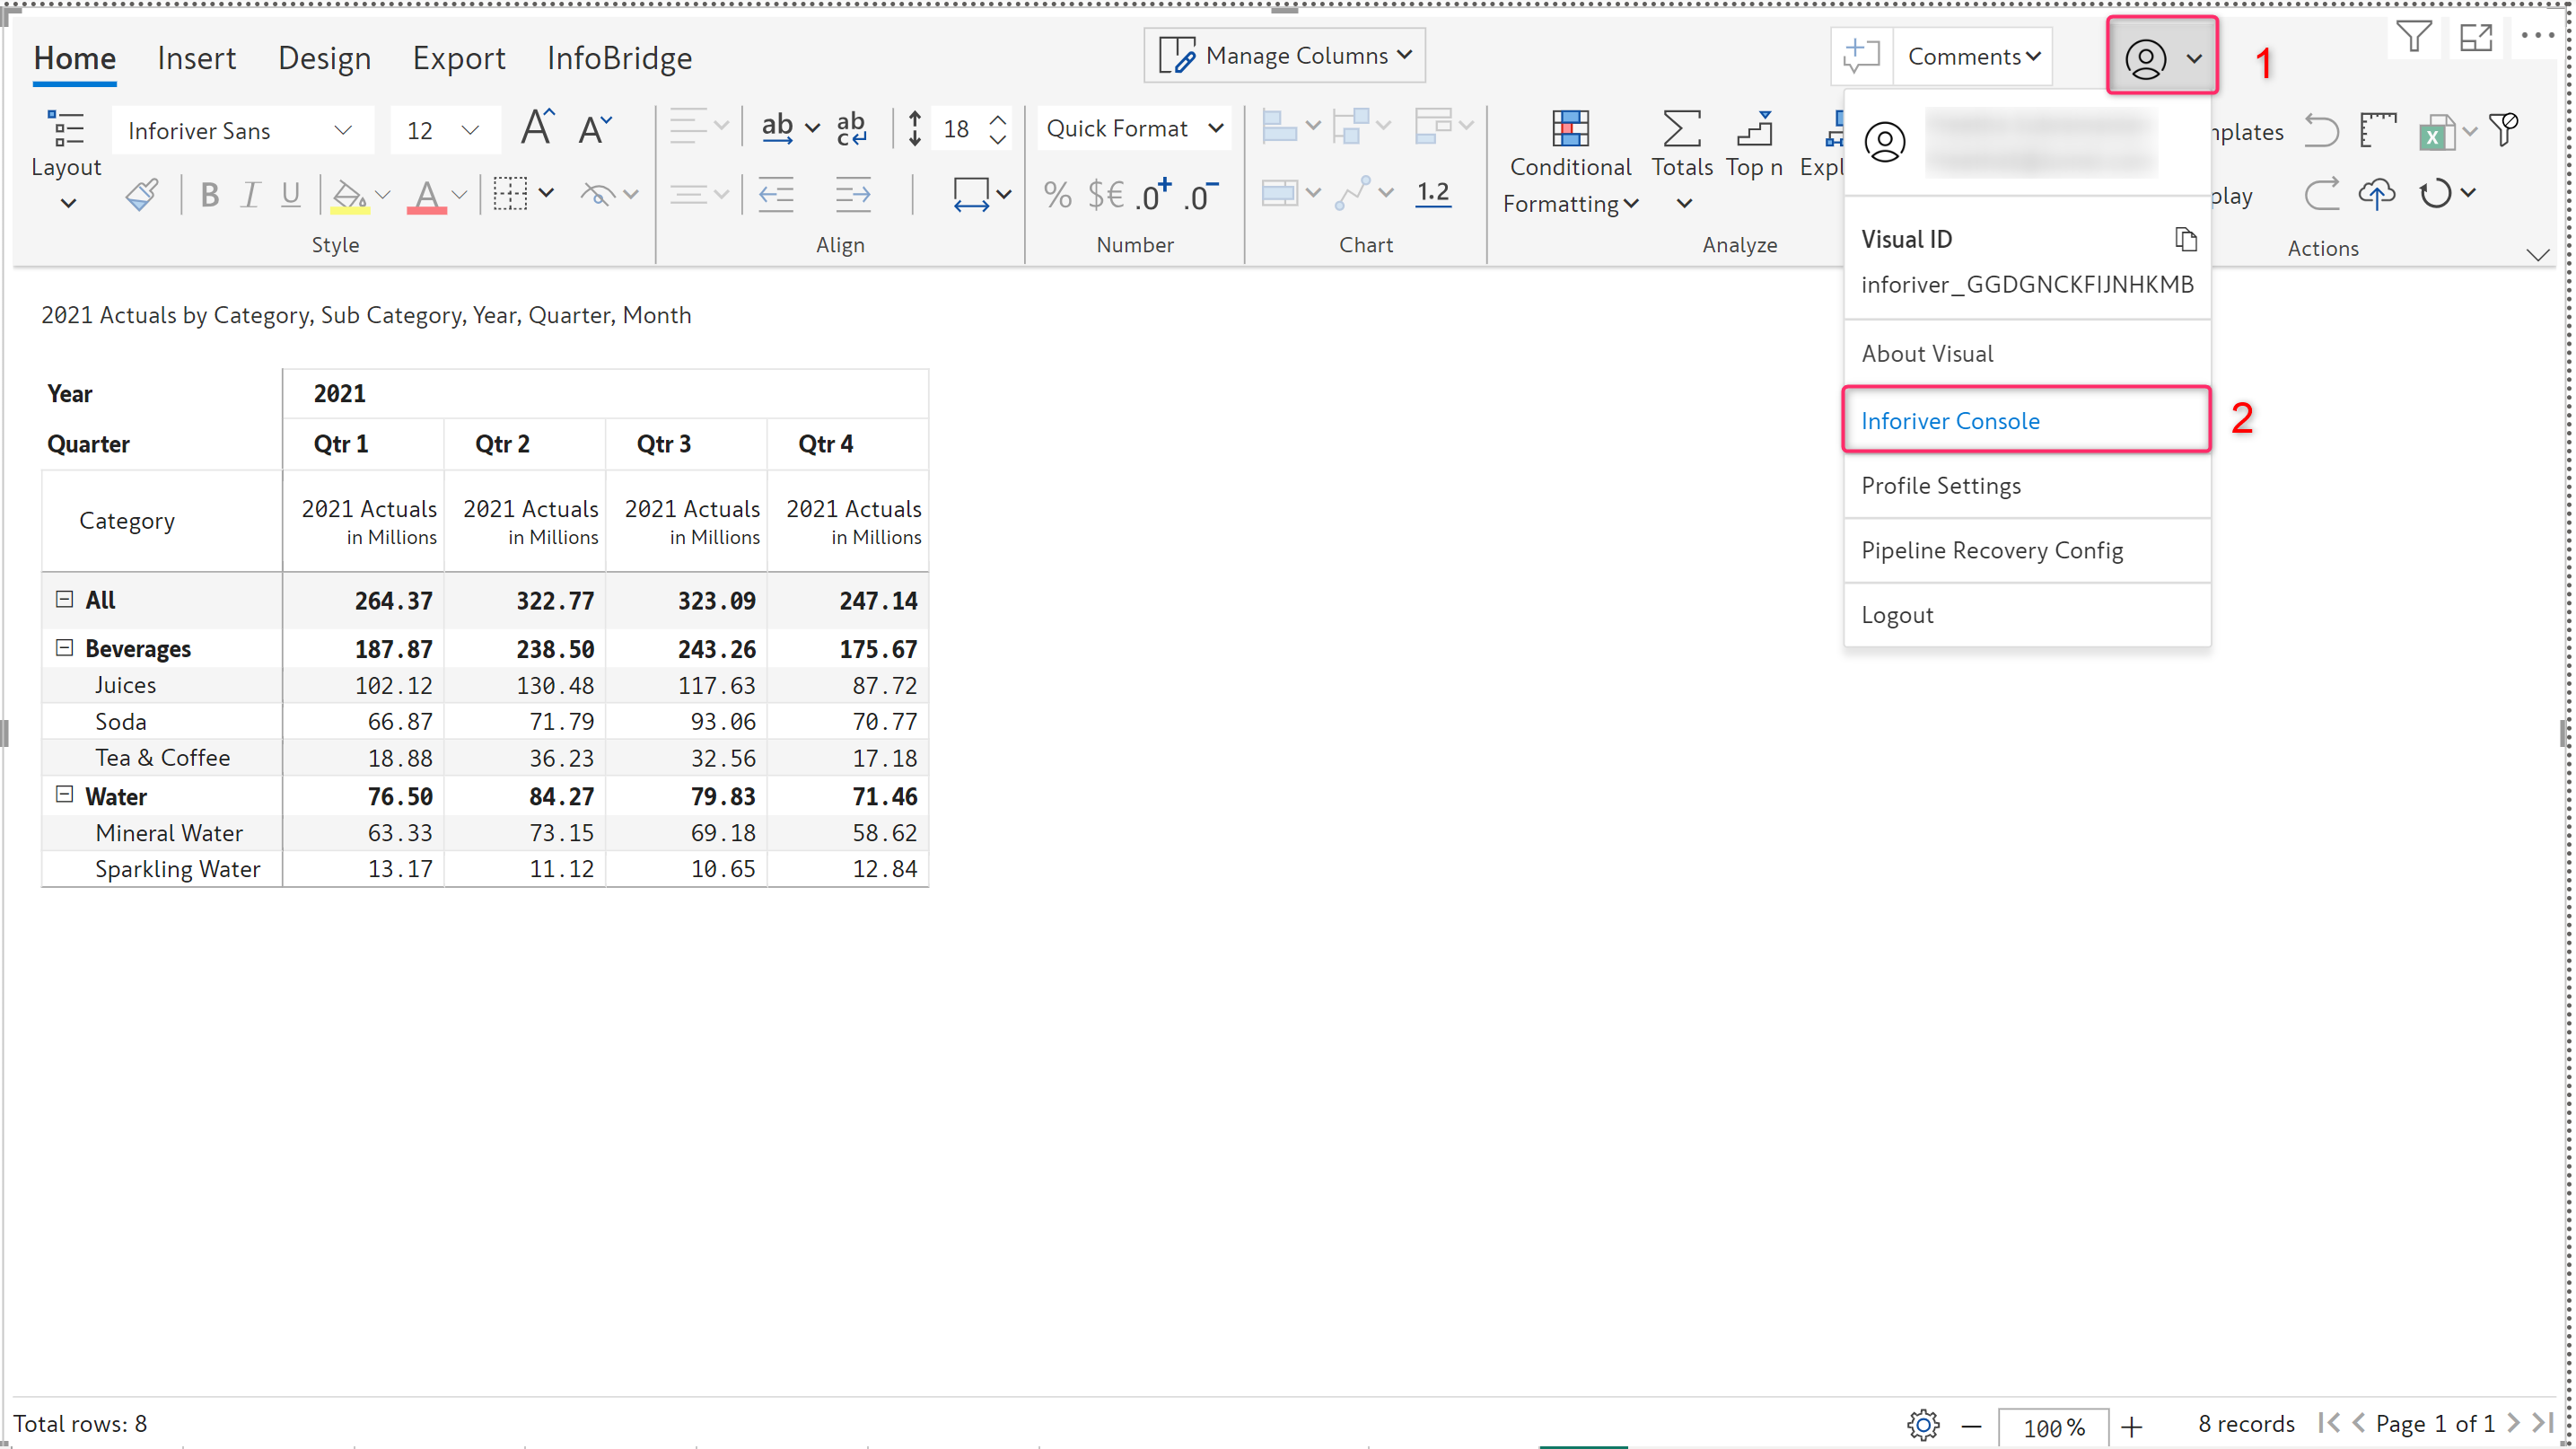Switch to the Insert tab
The width and height of the screenshot is (2576, 1449).
[x=196, y=58]
